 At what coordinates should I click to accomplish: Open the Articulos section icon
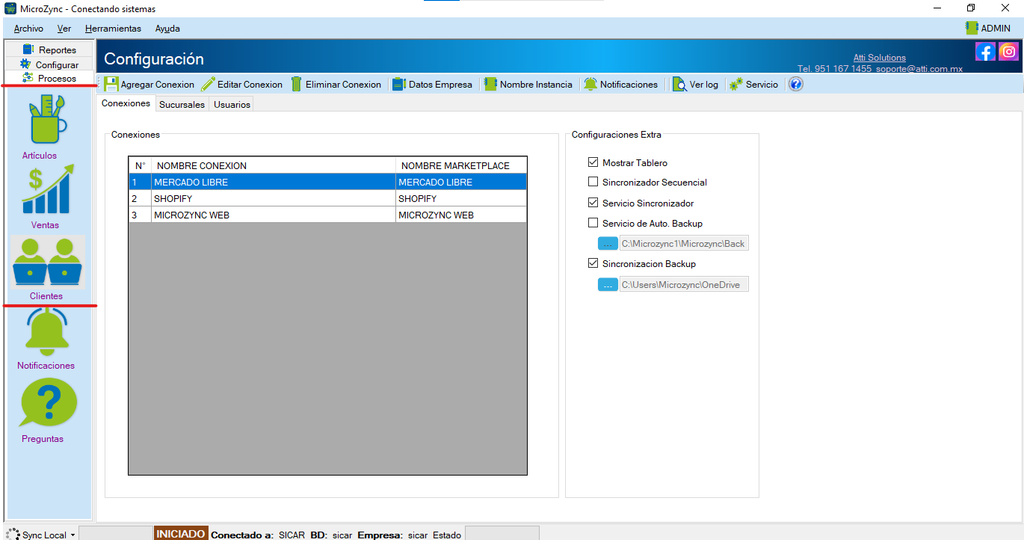[x=47, y=119]
